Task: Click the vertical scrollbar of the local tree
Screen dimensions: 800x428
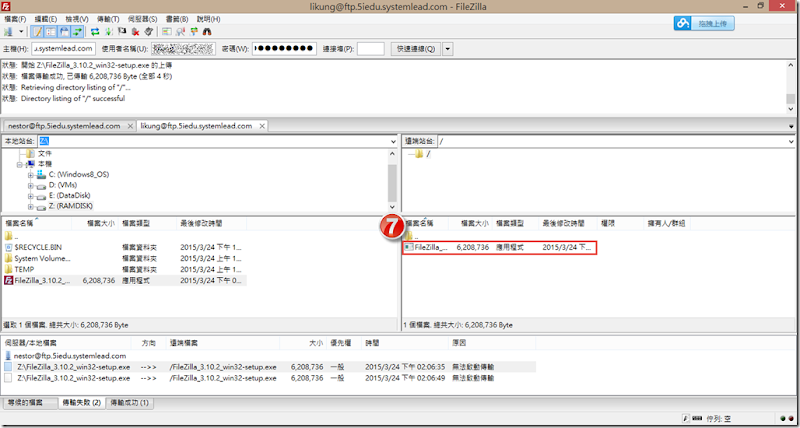Action: click(392, 181)
